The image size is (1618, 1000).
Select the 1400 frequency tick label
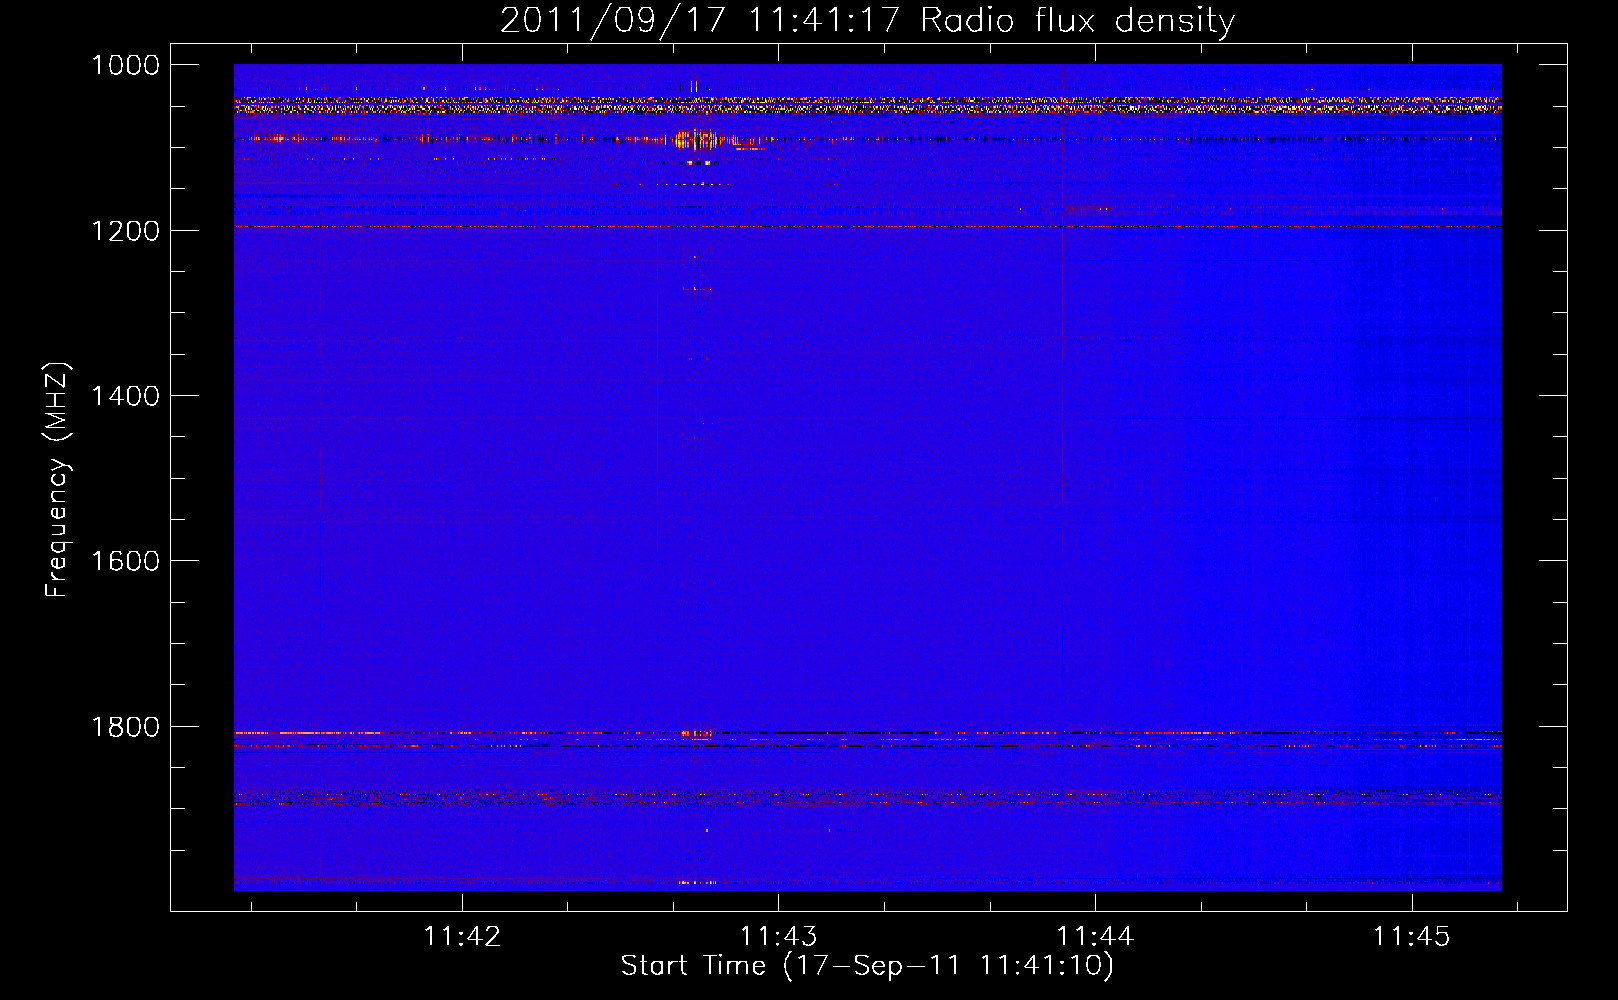[125, 396]
